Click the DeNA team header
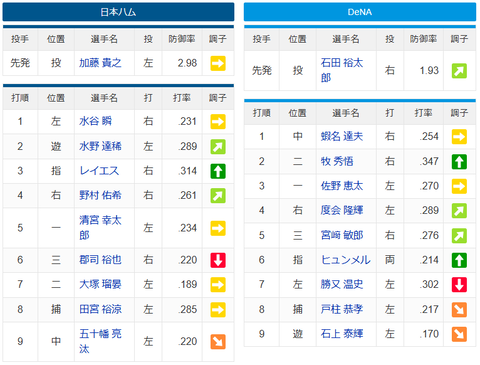Image resolution: width=480 pixels, height=365 pixels. (360, 12)
